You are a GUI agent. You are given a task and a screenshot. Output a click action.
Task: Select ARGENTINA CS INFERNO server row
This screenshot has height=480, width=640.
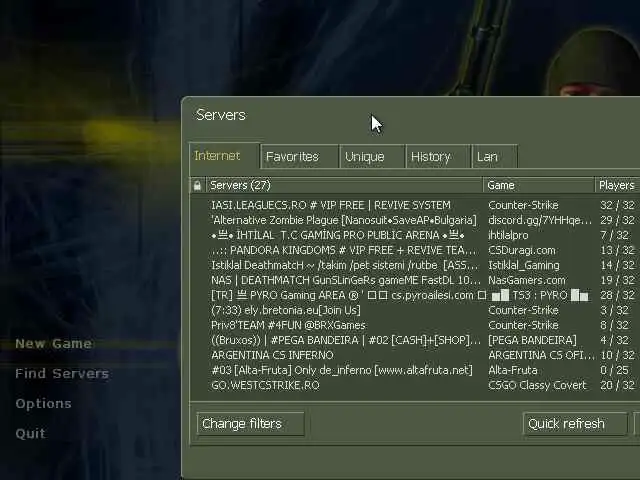pos(415,355)
